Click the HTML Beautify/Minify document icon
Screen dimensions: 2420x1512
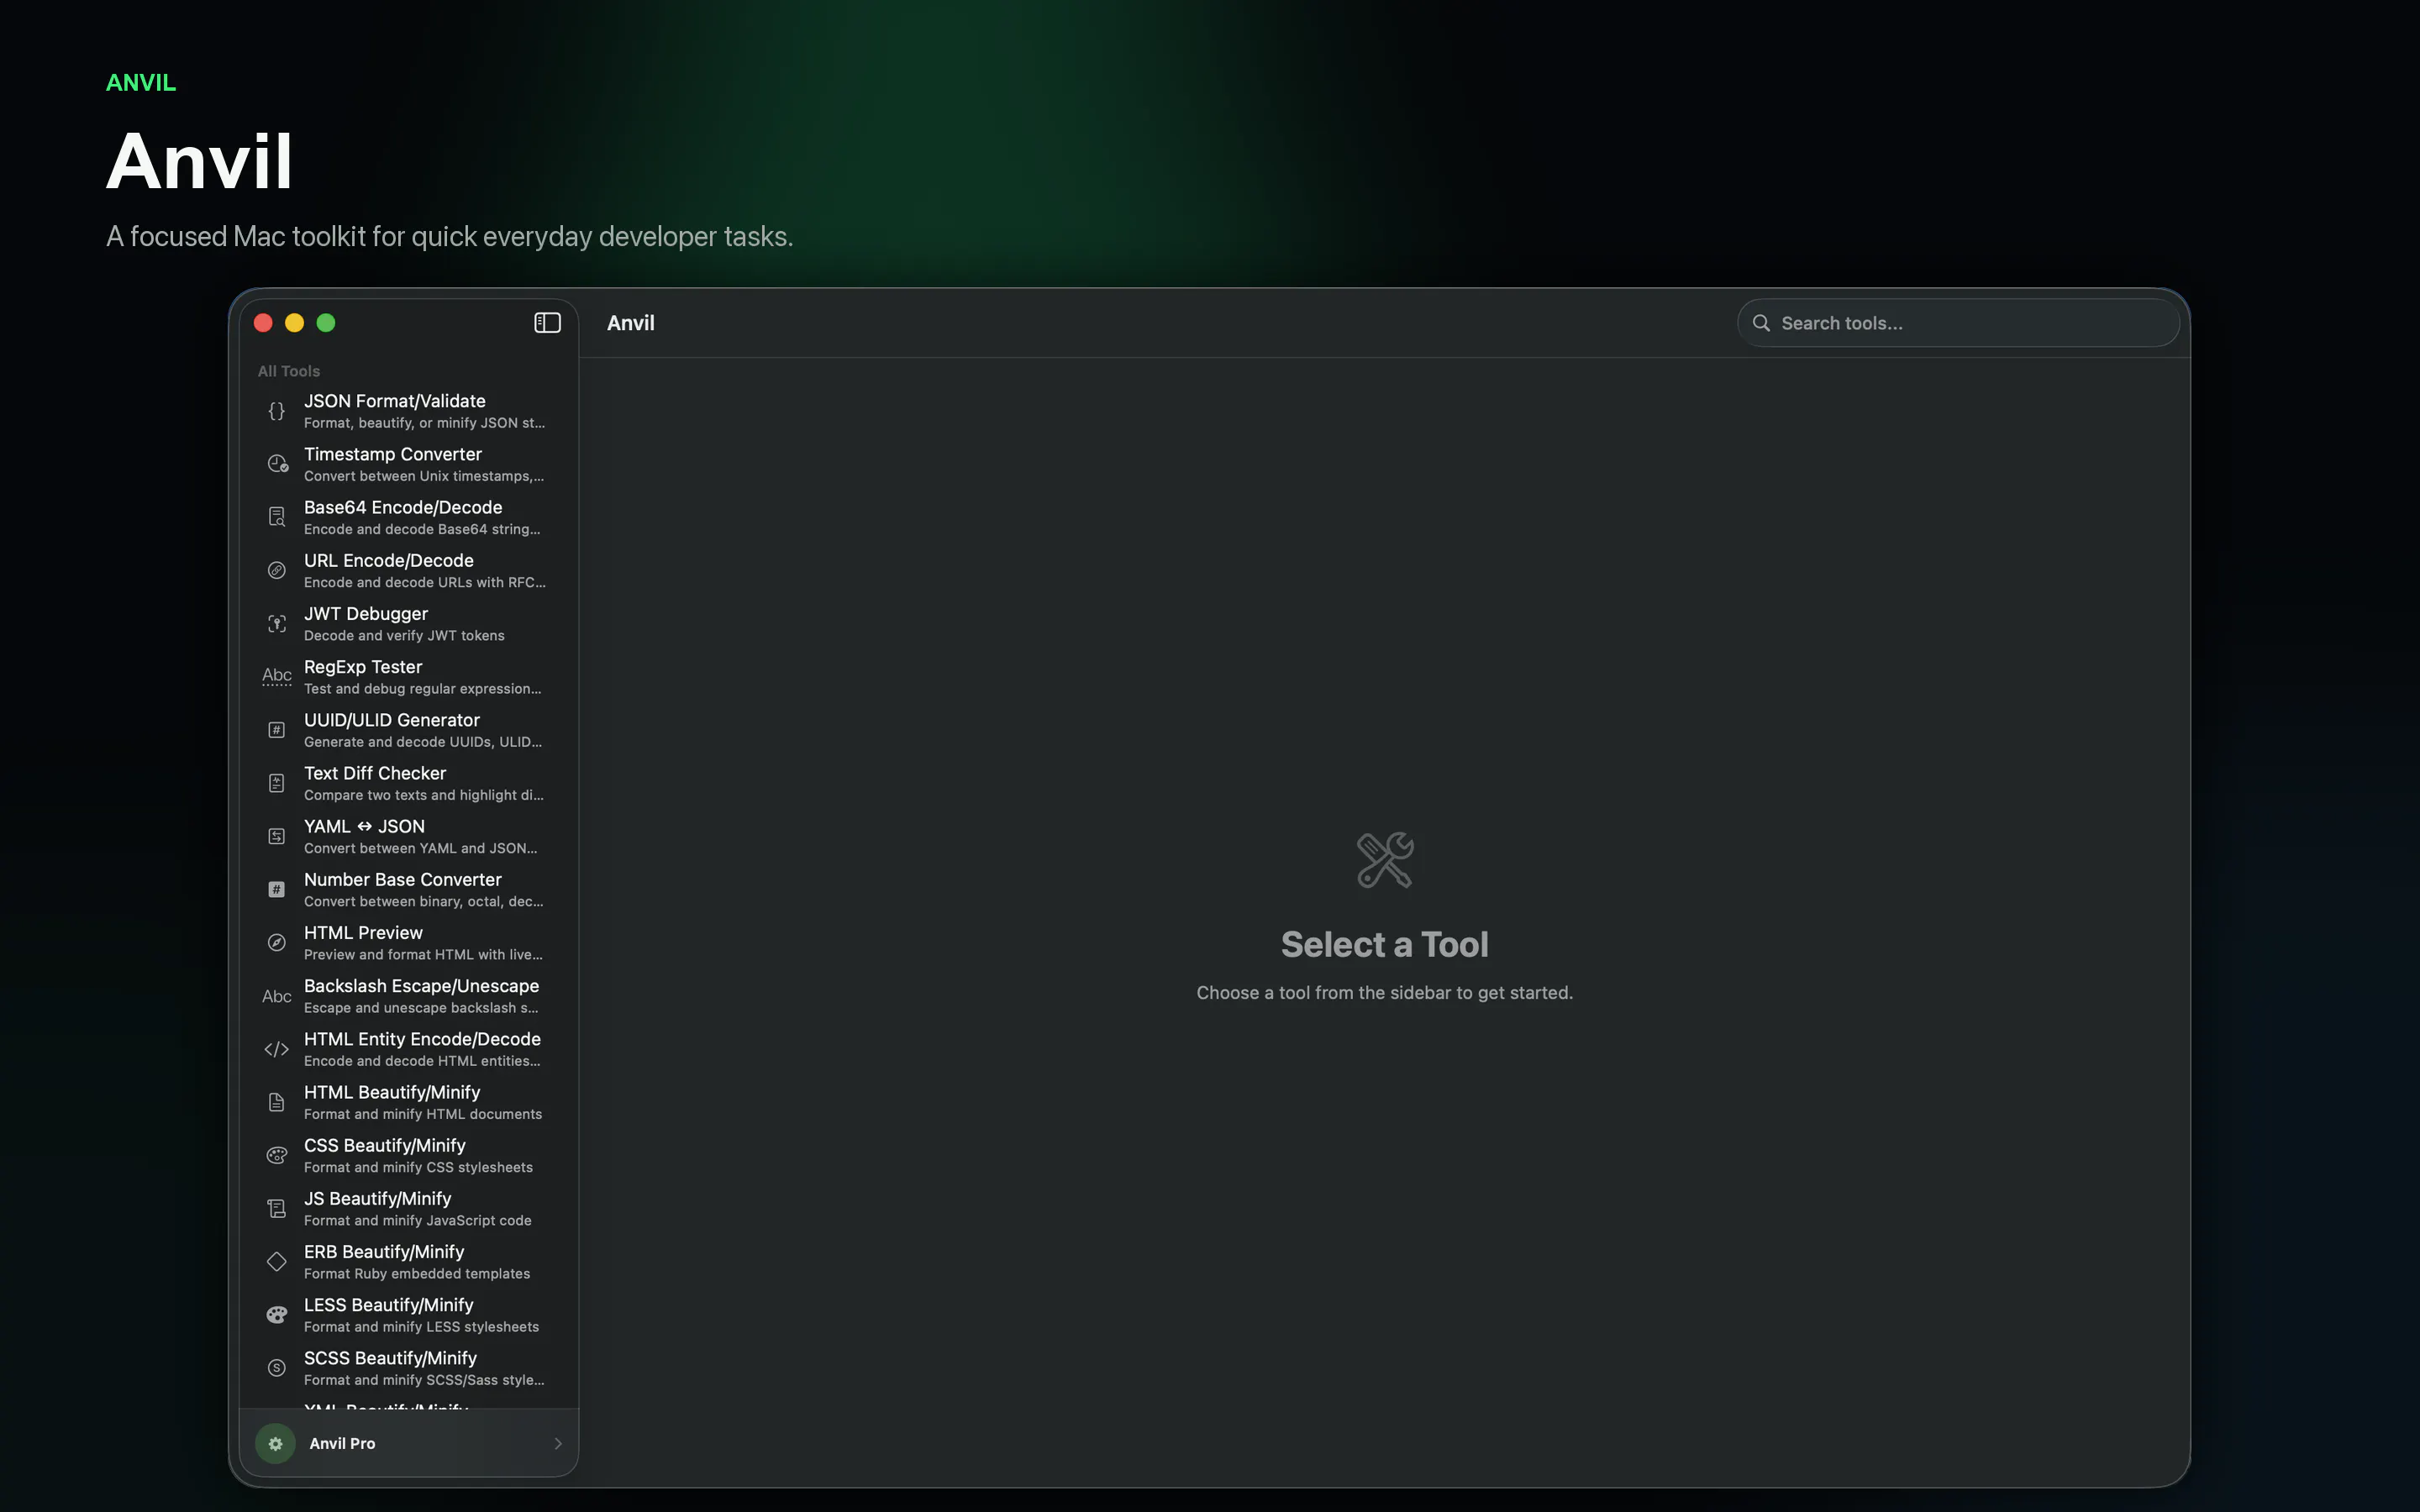tap(277, 1102)
